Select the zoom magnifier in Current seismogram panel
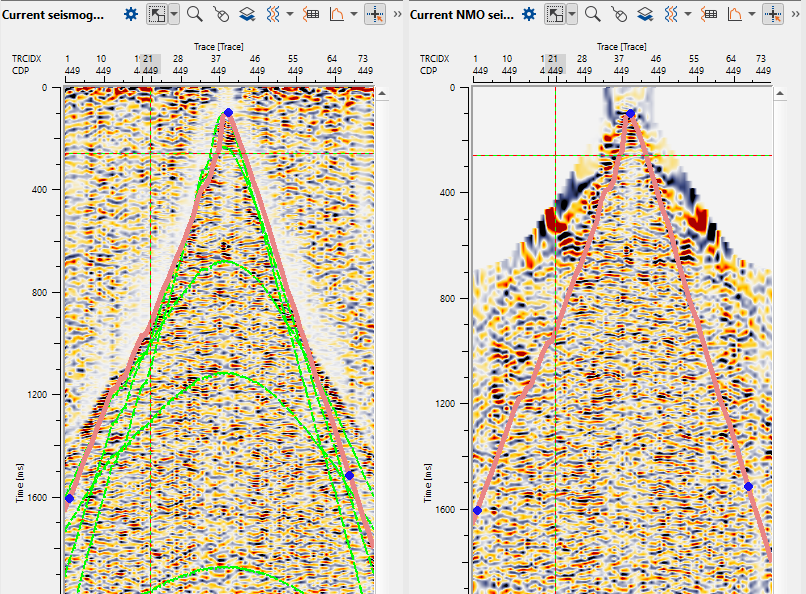The height and width of the screenshot is (594, 806). pyautogui.click(x=194, y=14)
